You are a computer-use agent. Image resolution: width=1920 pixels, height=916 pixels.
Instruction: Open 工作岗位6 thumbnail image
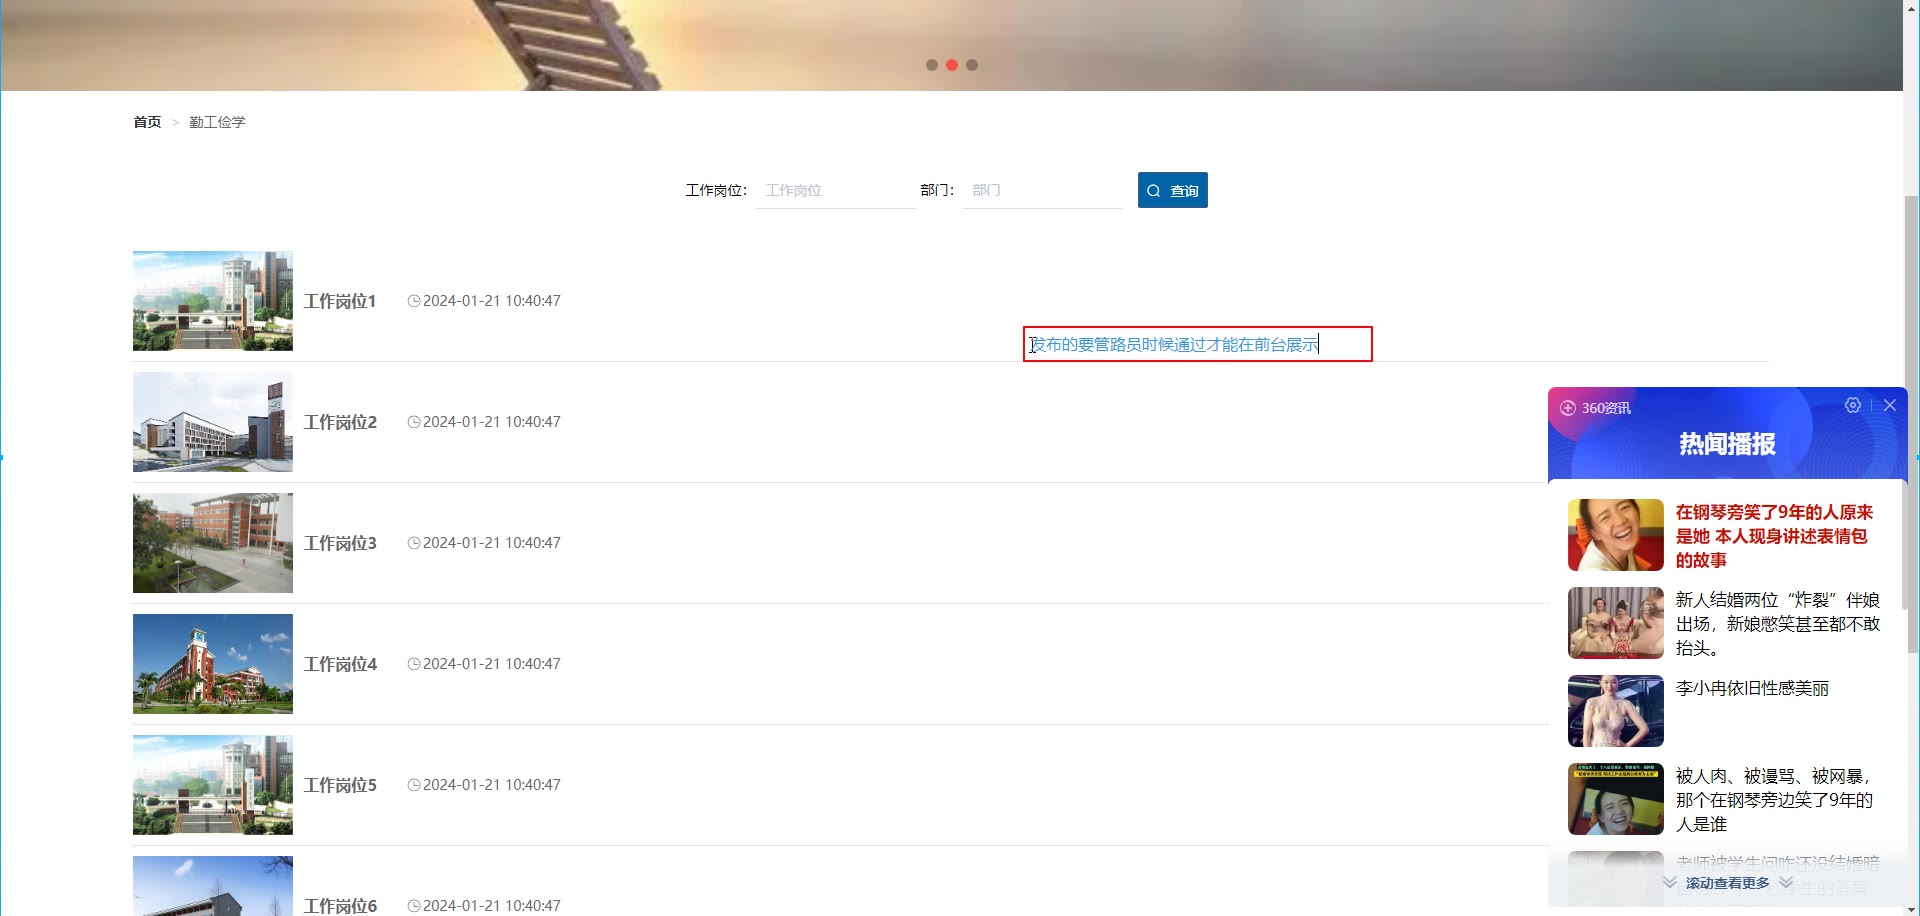pos(213,886)
